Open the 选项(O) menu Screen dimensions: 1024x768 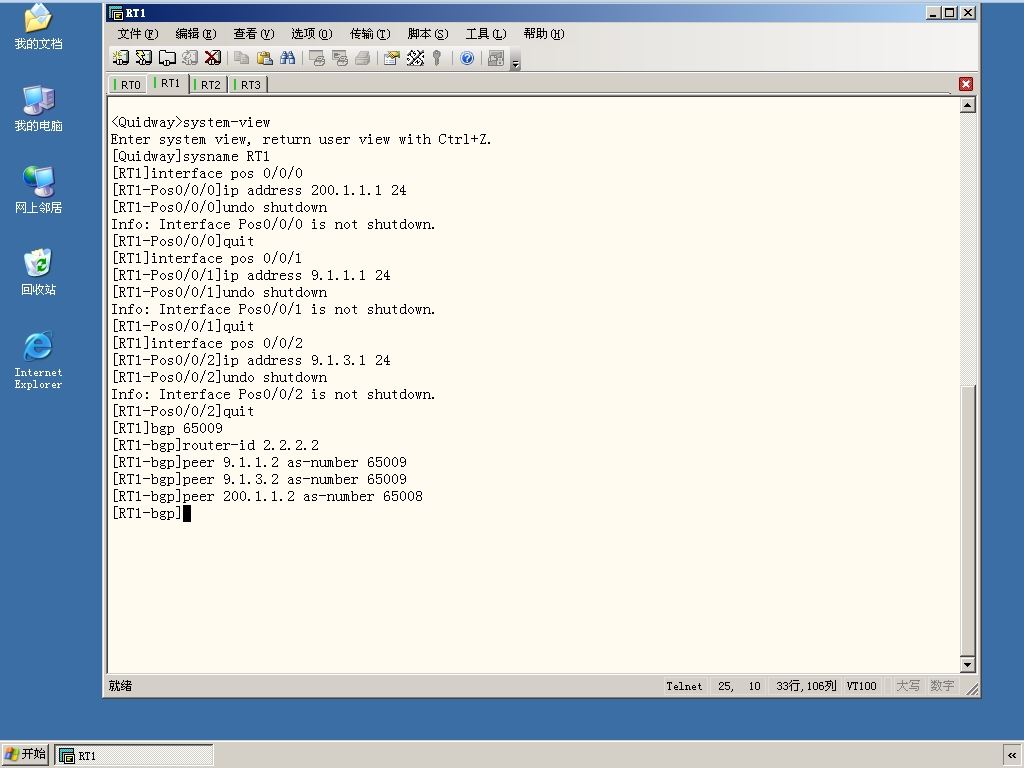click(312, 33)
